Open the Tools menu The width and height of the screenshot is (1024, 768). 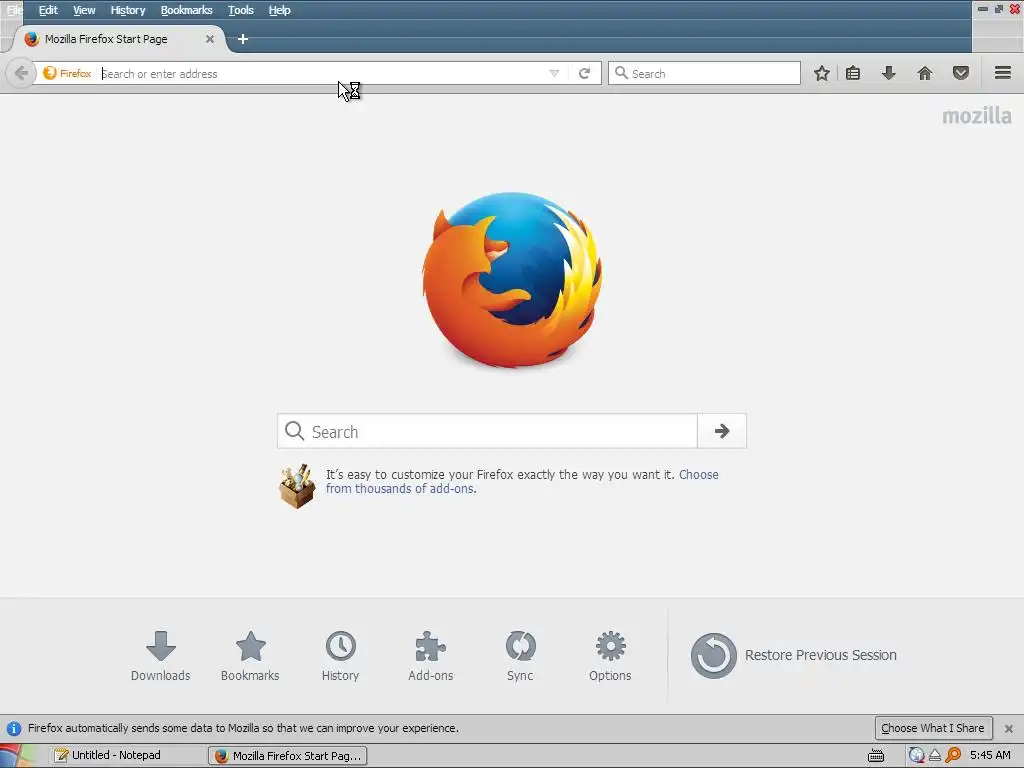(x=240, y=10)
